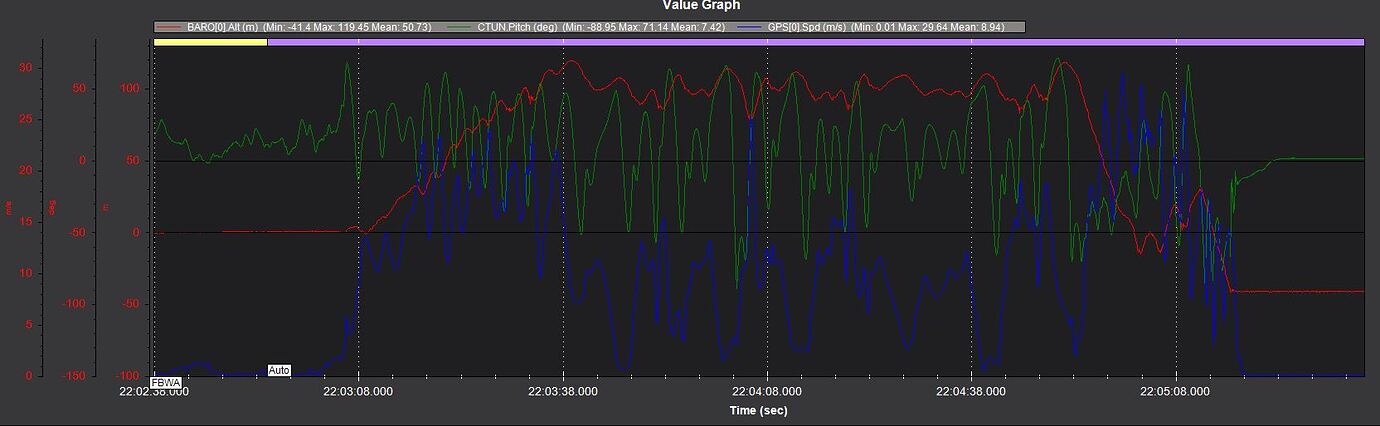Select the yellow FBWA mode bar segment

(x=210, y=42)
